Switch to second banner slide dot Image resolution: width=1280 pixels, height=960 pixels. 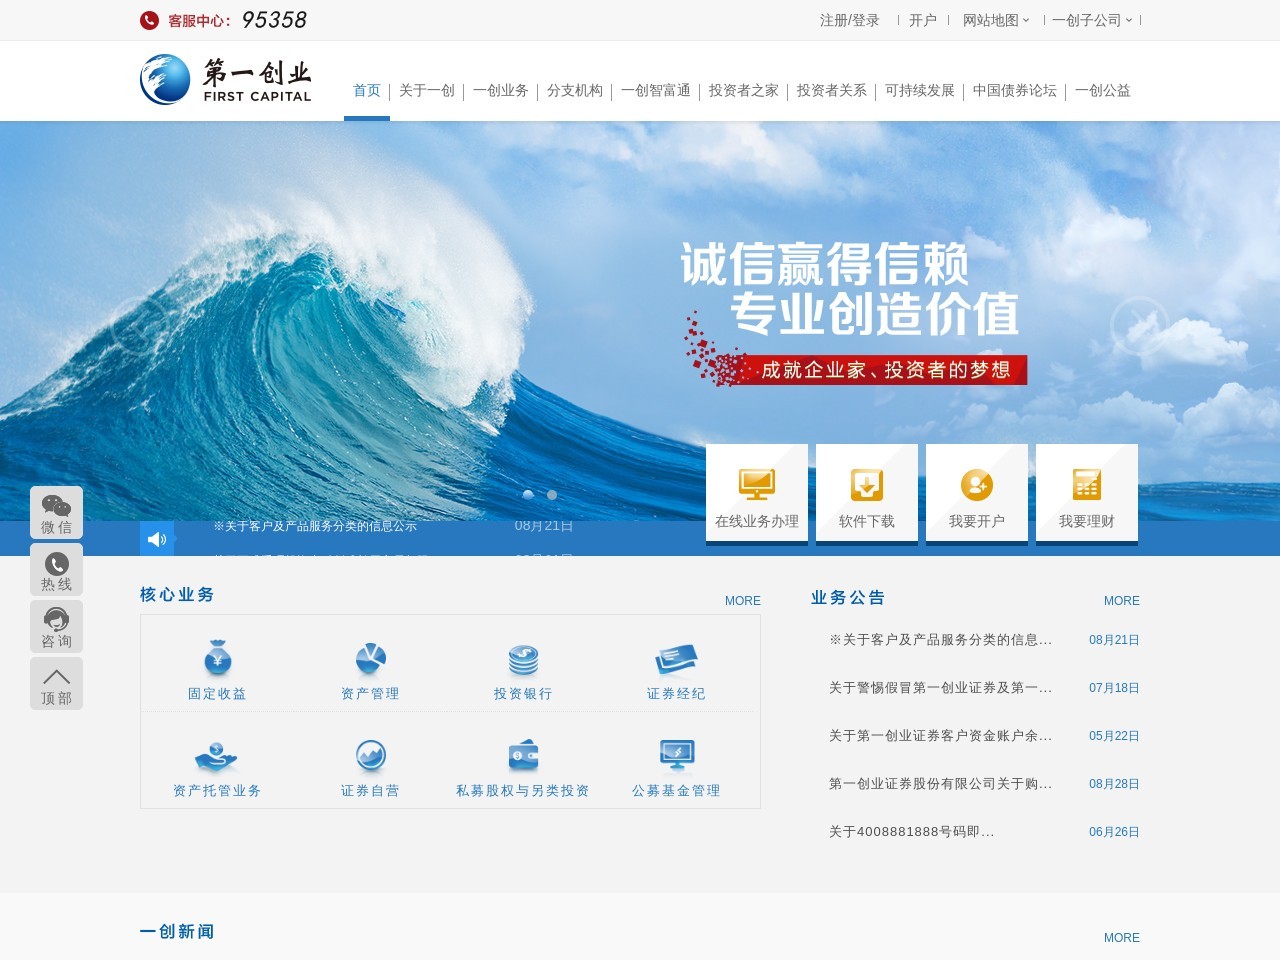pos(552,495)
